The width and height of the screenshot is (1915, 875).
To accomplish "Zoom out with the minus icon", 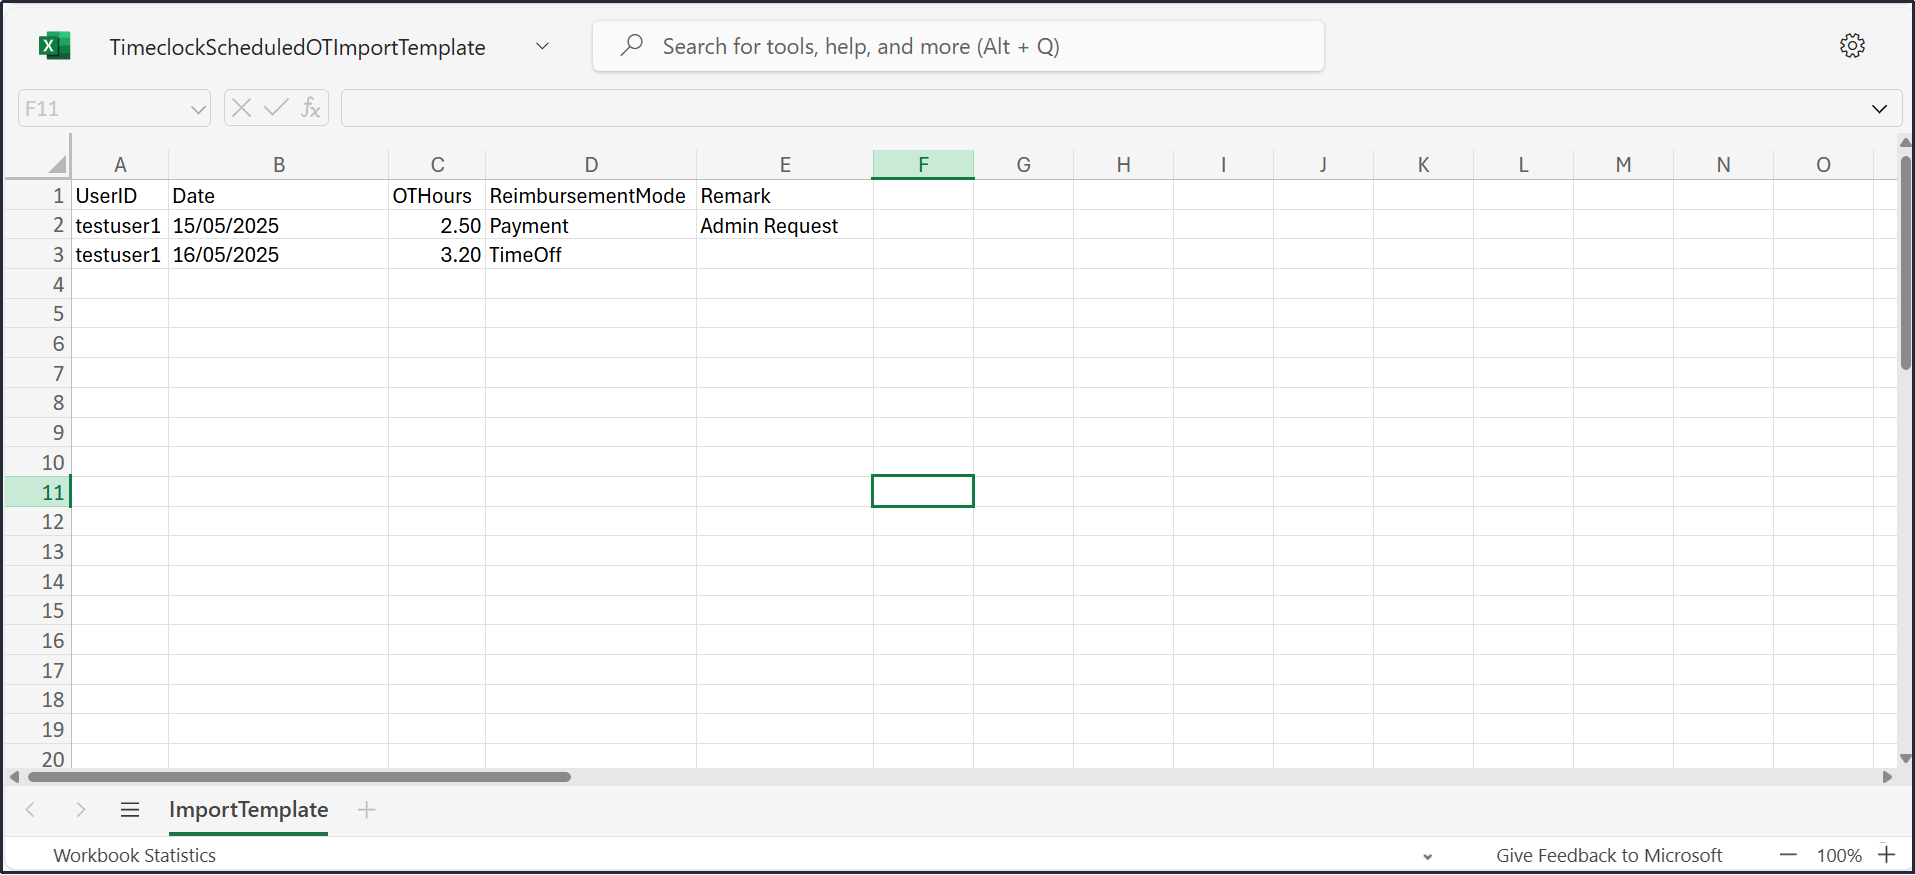I will (1788, 855).
